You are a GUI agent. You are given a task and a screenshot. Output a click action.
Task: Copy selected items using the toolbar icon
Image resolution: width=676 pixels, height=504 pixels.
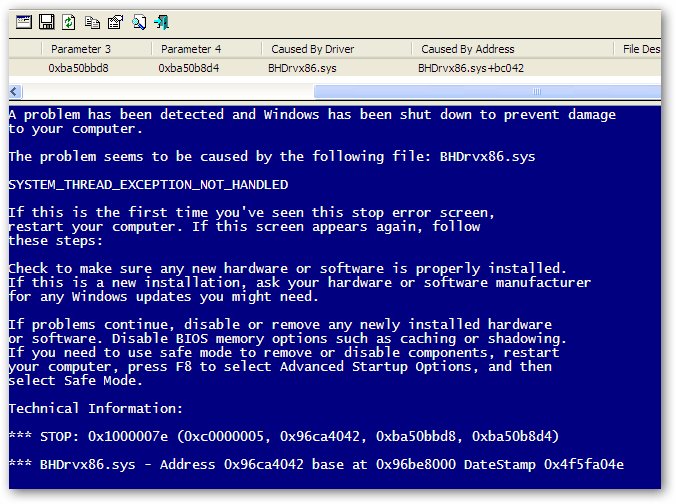point(92,22)
